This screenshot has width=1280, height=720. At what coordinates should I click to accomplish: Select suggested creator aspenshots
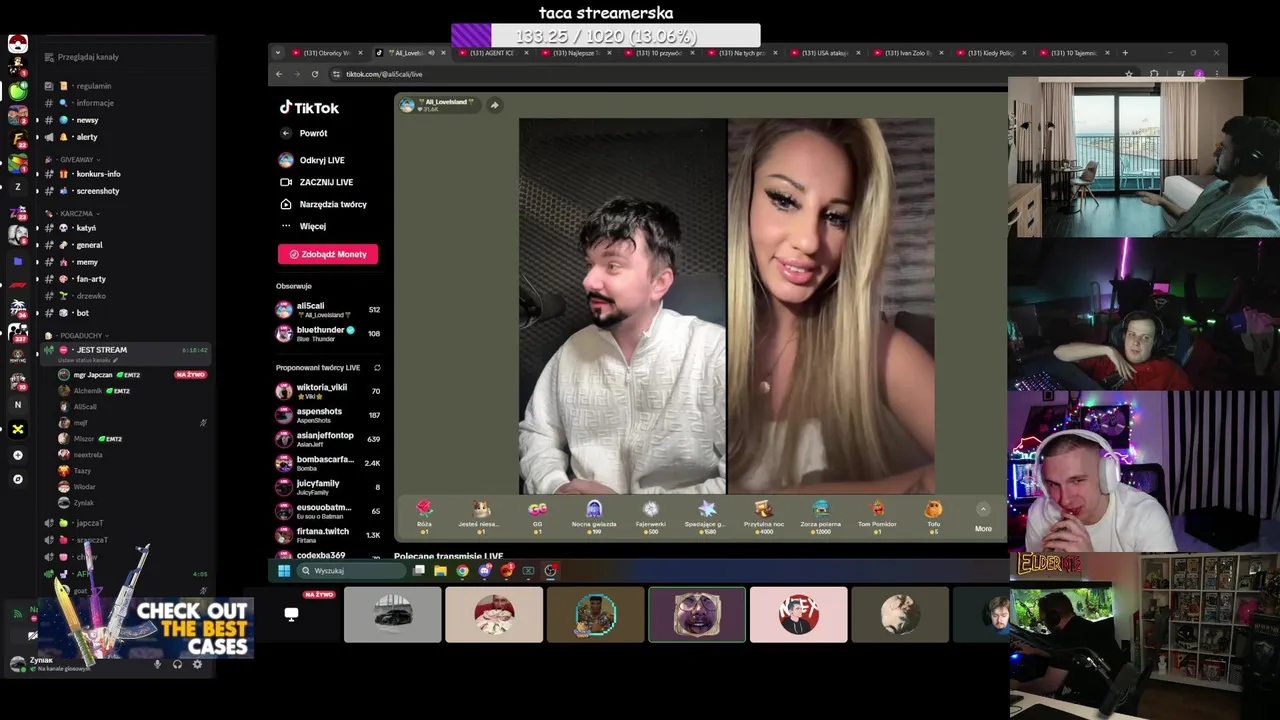(328, 415)
